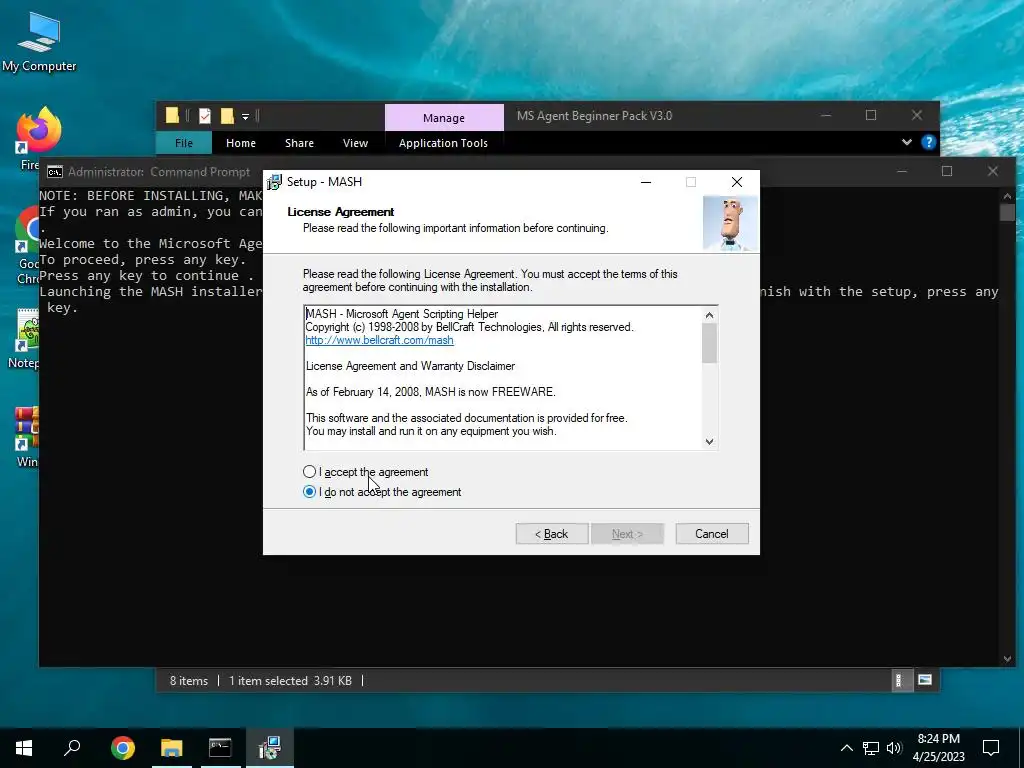This screenshot has width=1024, height=768.
Task: Click the Back button in Setup
Action: (x=552, y=534)
